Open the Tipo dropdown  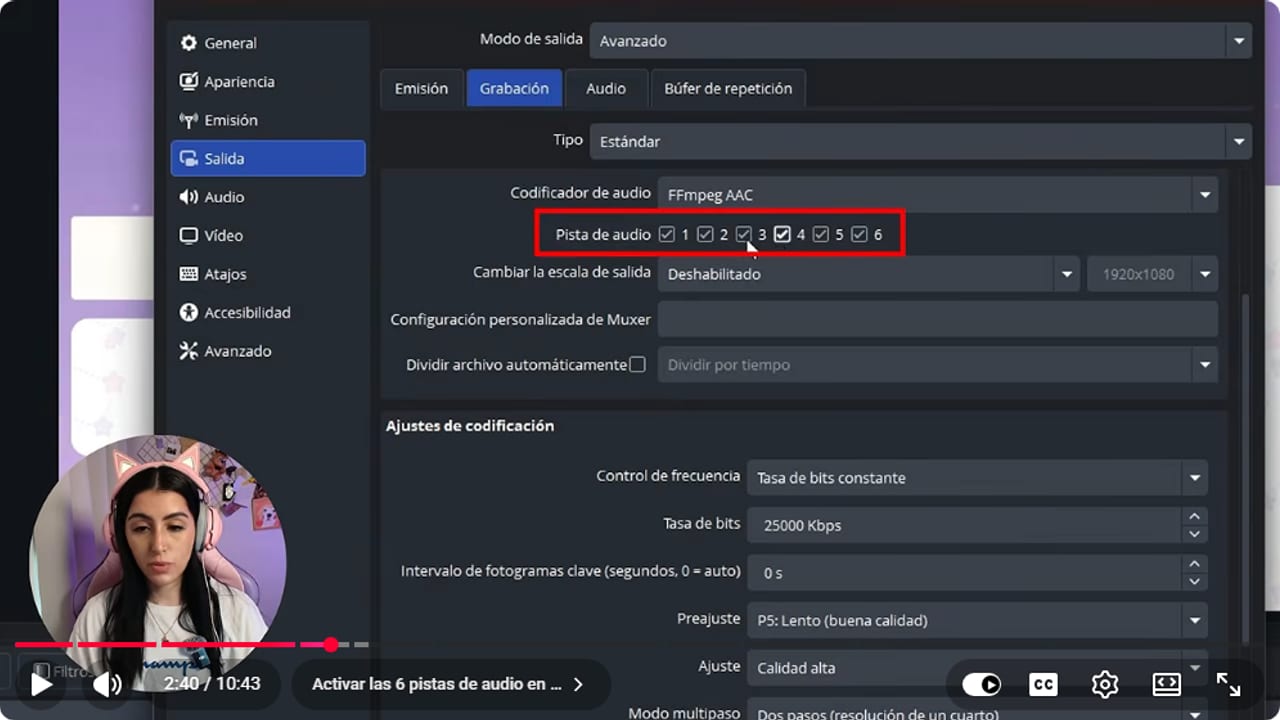tap(920, 142)
